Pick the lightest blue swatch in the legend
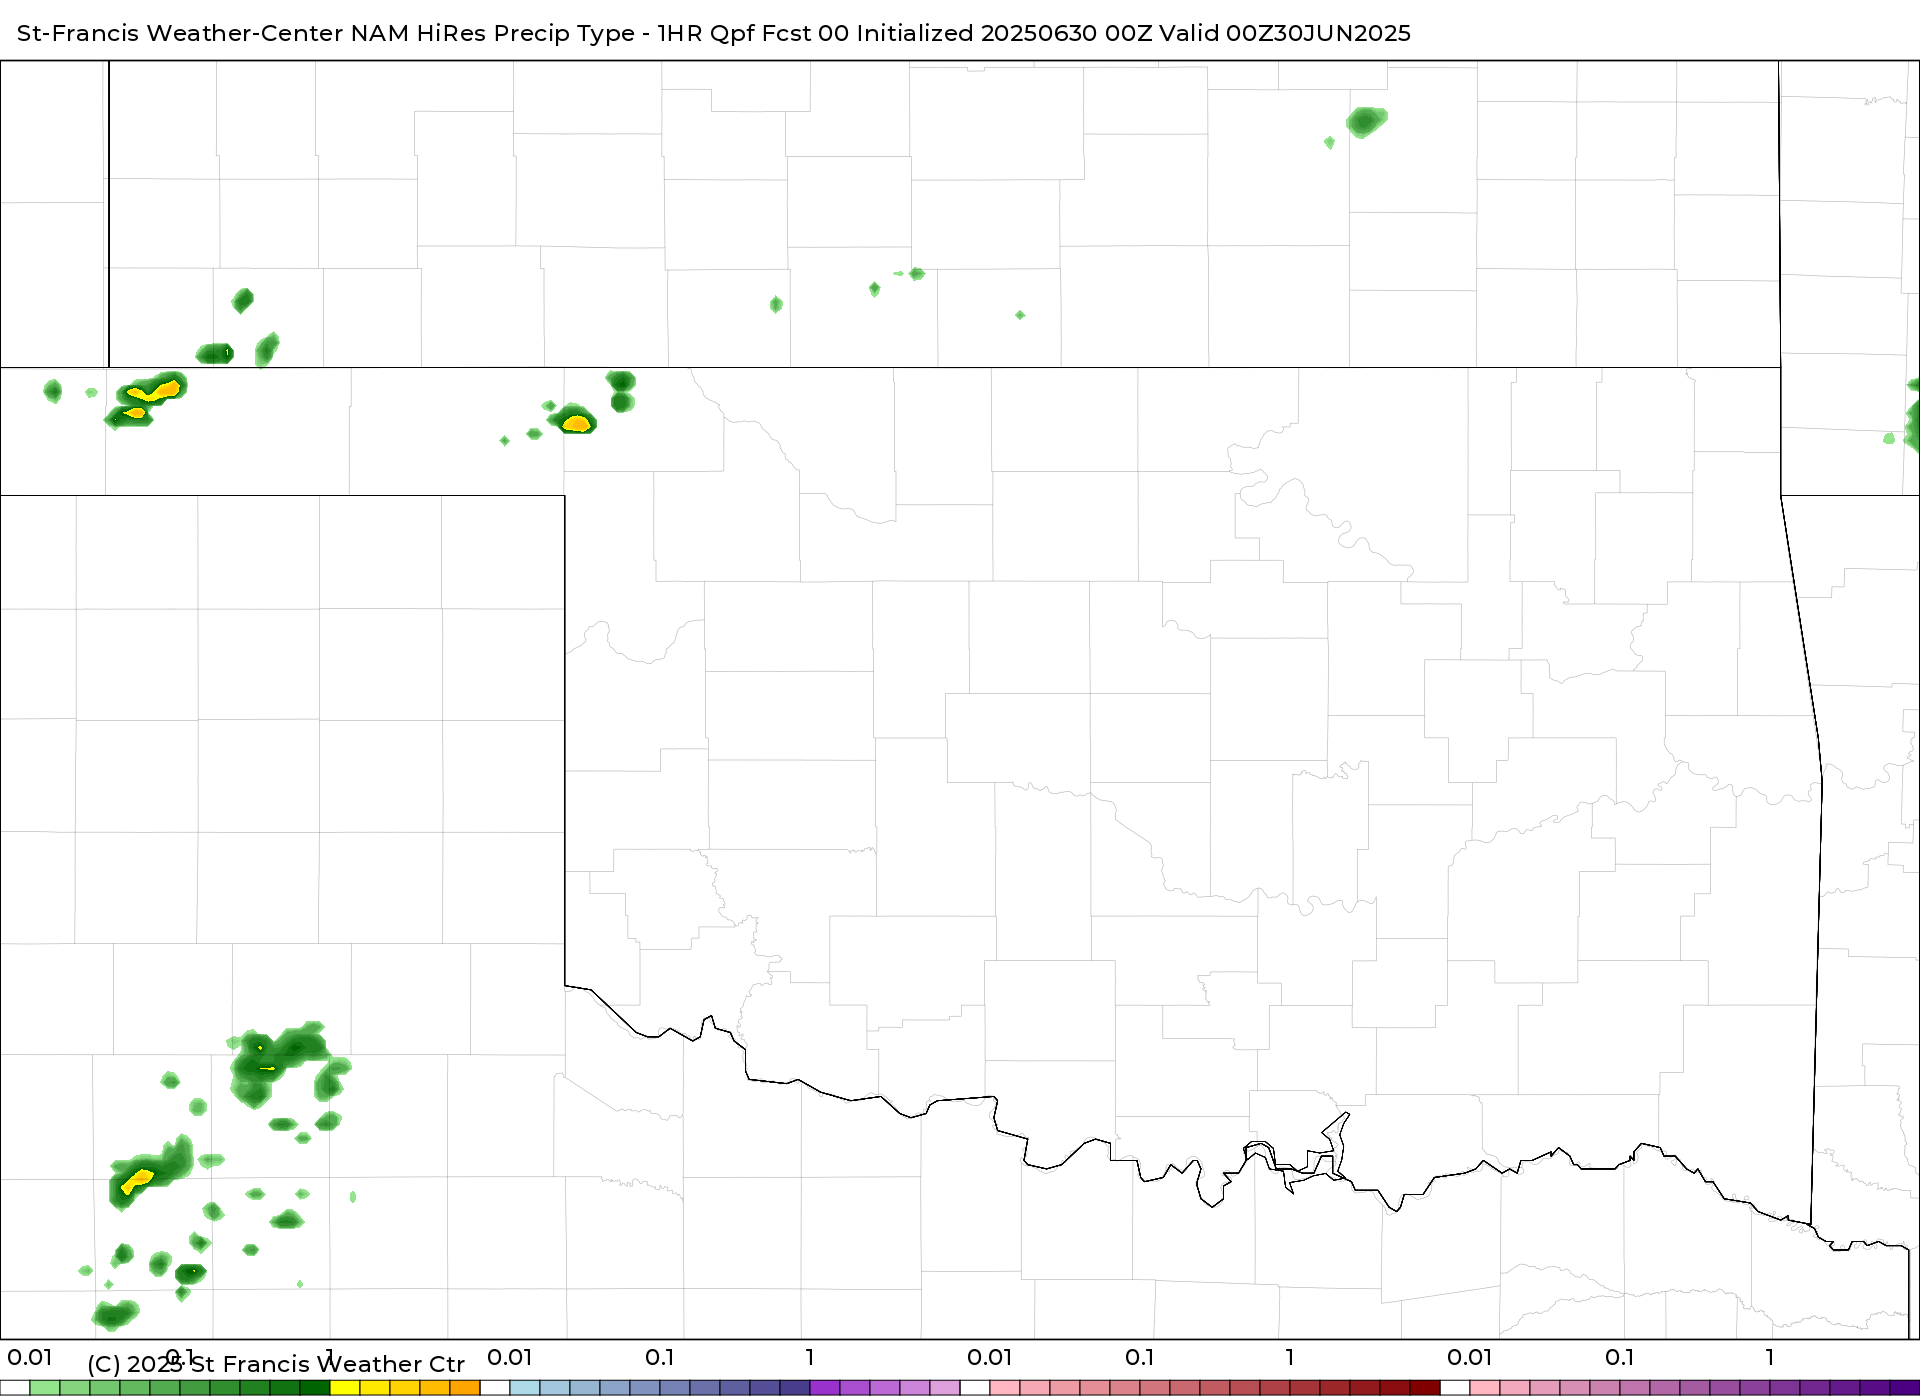 (525, 1388)
